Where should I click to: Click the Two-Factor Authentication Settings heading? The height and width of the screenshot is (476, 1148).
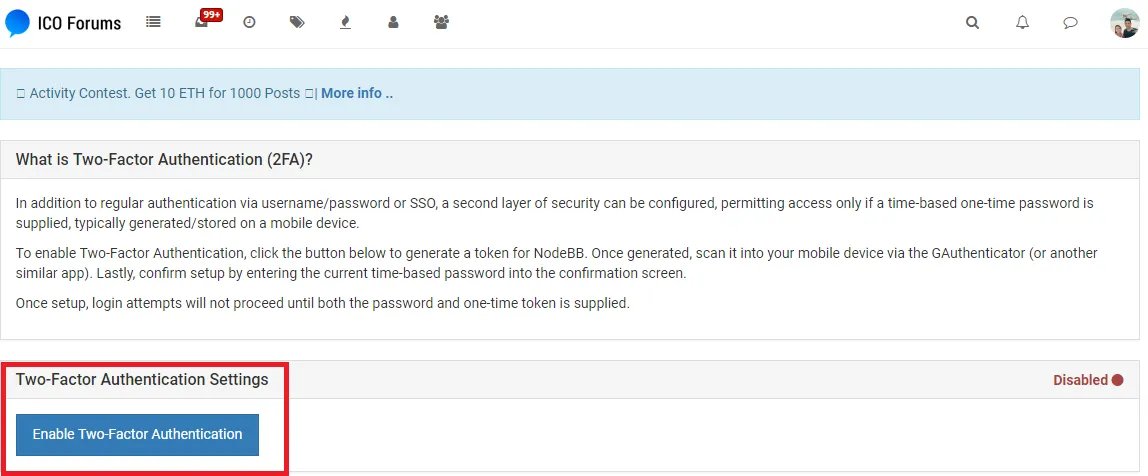click(142, 379)
